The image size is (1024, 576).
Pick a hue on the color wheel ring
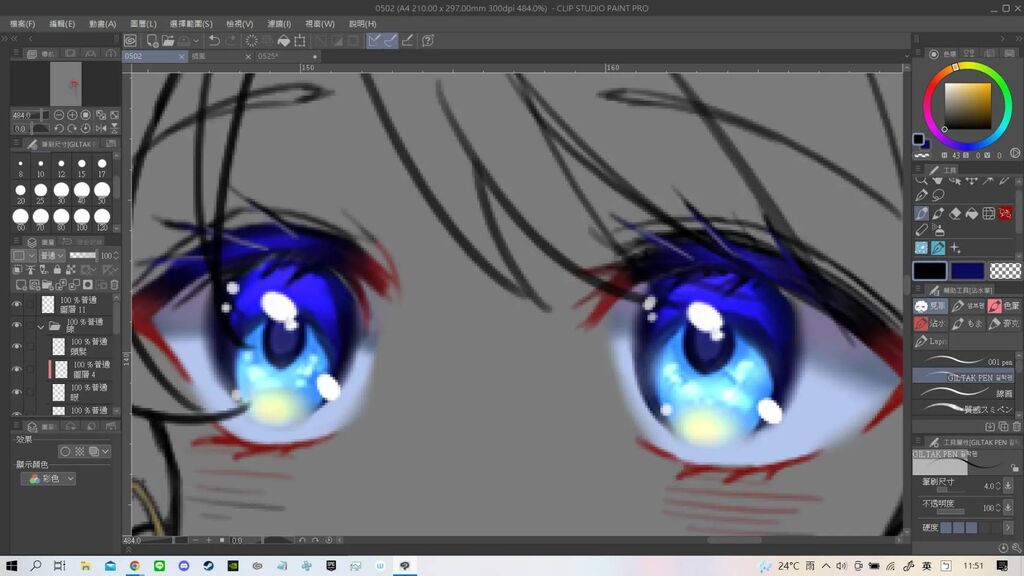(x=968, y=106)
